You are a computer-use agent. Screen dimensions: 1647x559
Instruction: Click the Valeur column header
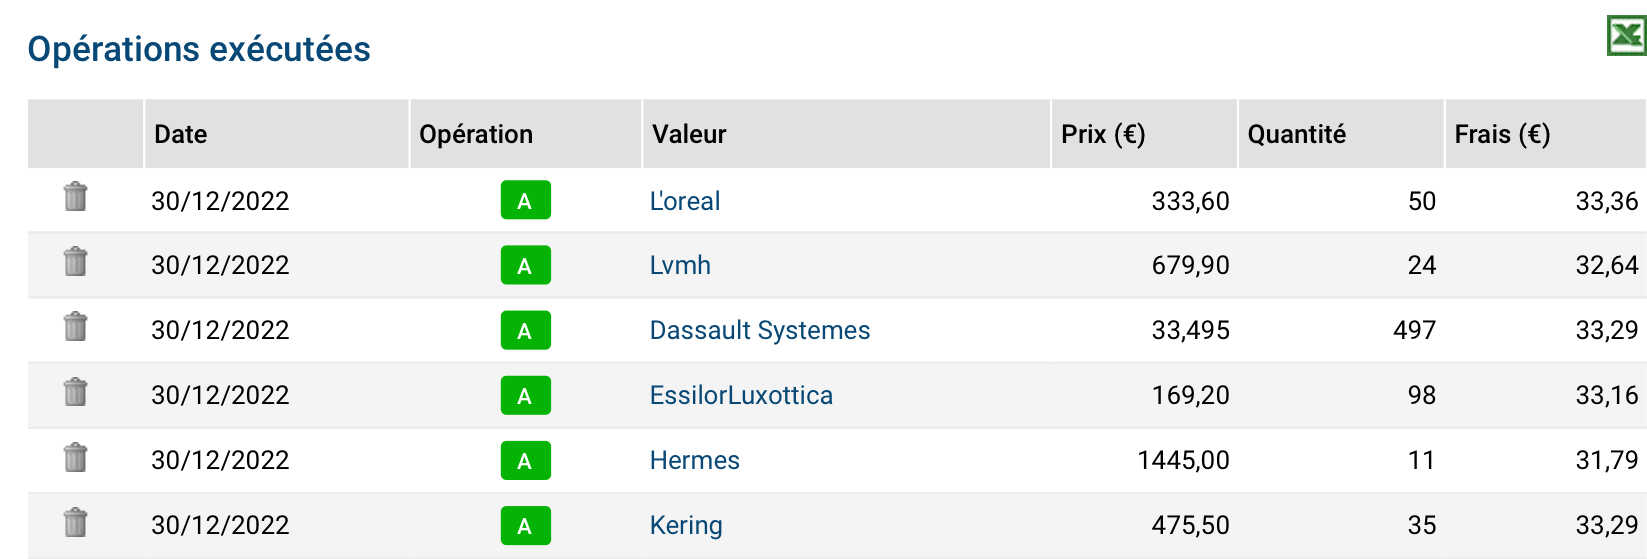click(x=846, y=134)
